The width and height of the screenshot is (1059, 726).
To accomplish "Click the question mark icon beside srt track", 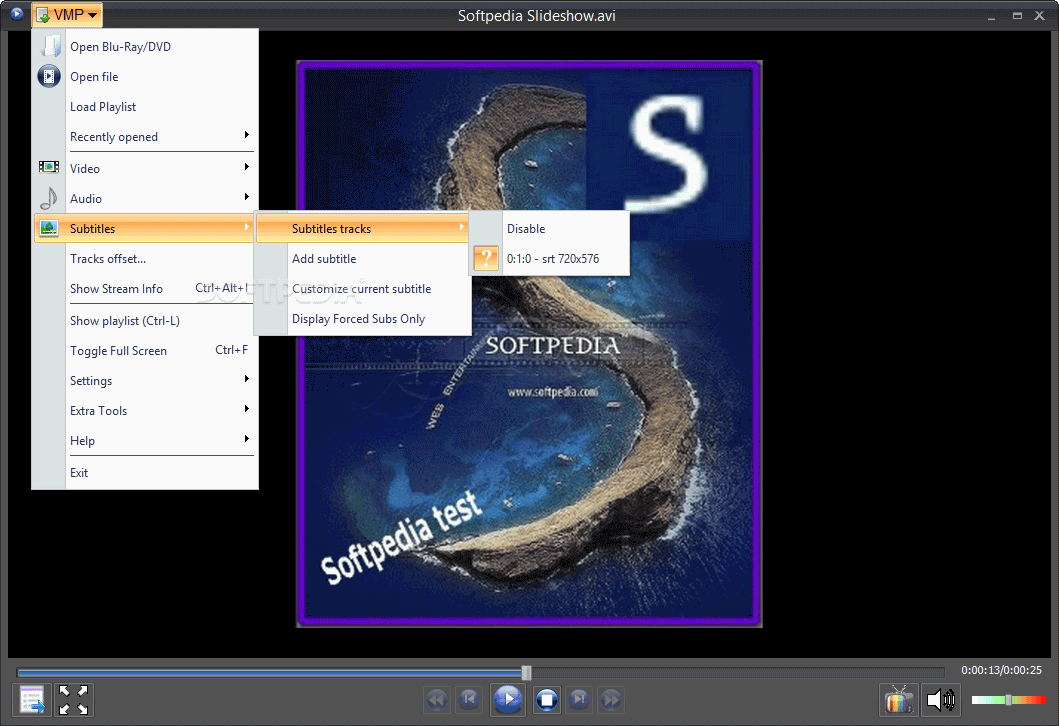I will coord(486,259).
